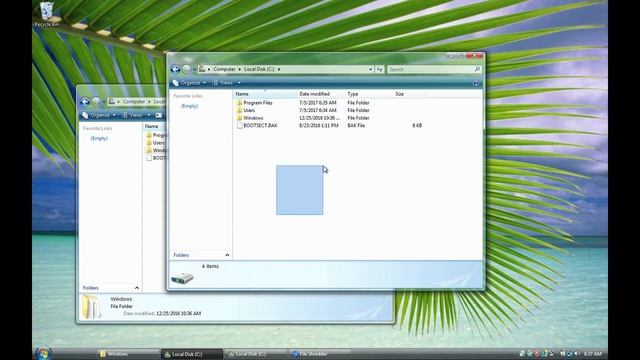The image size is (640, 360).
Task: Switch to the active Local Disk (C:) taskbar button
Action: pos(192,354)
